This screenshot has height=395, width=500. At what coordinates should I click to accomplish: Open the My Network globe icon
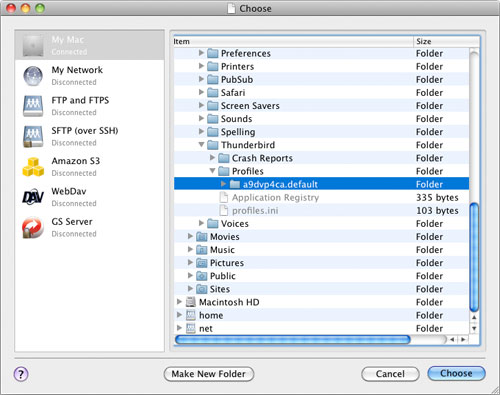coord(33,76)
